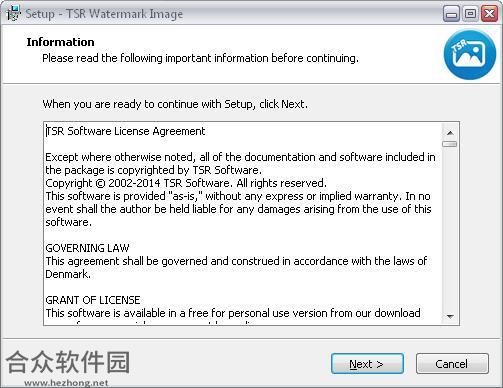Place cursor on 'TSR Software License Agreement' line
This screenshot has height=388, width=503.
point(126,131)
